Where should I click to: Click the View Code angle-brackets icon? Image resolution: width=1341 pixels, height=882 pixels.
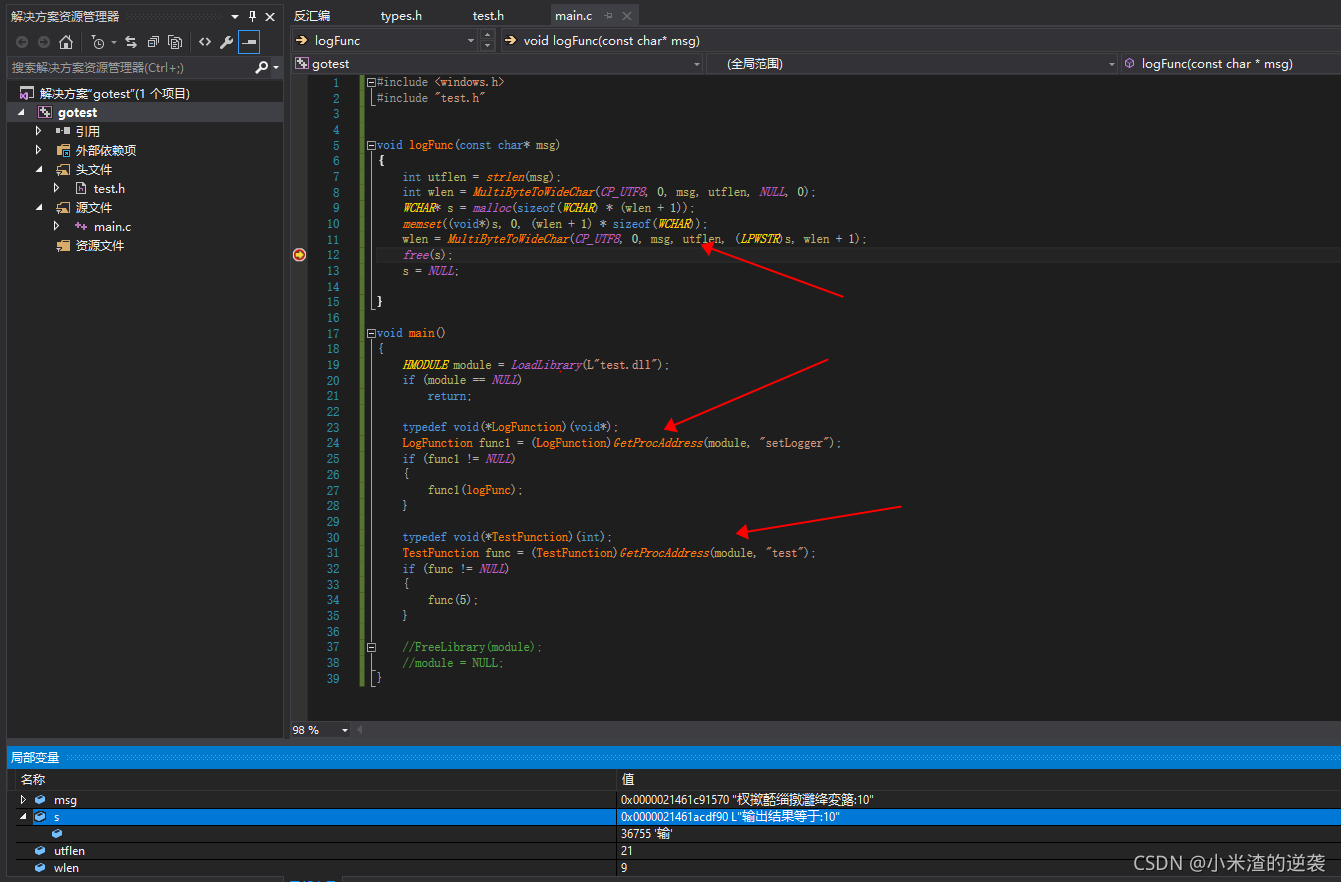(x=205, y=42)
